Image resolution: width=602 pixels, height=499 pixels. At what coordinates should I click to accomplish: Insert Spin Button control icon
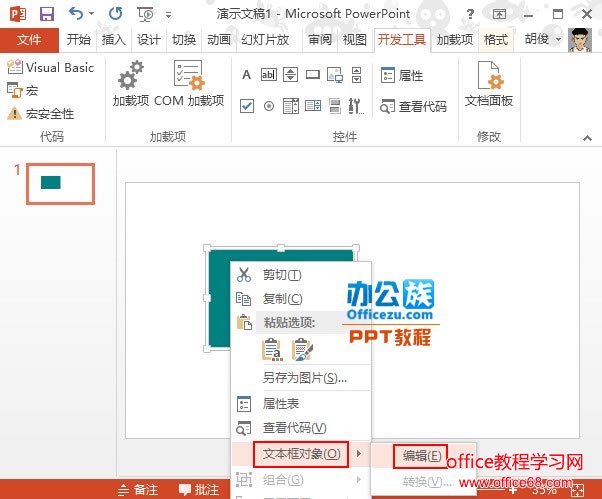[x=290, y=74]
